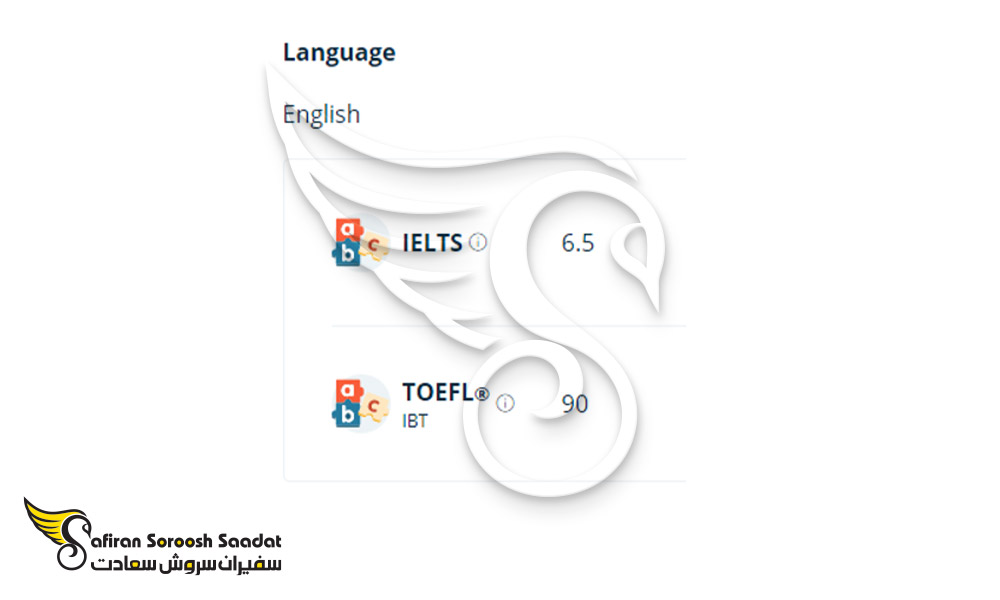Select the TOEFL label text
The width and height of the screenshot is (1000, 600).
438,391
